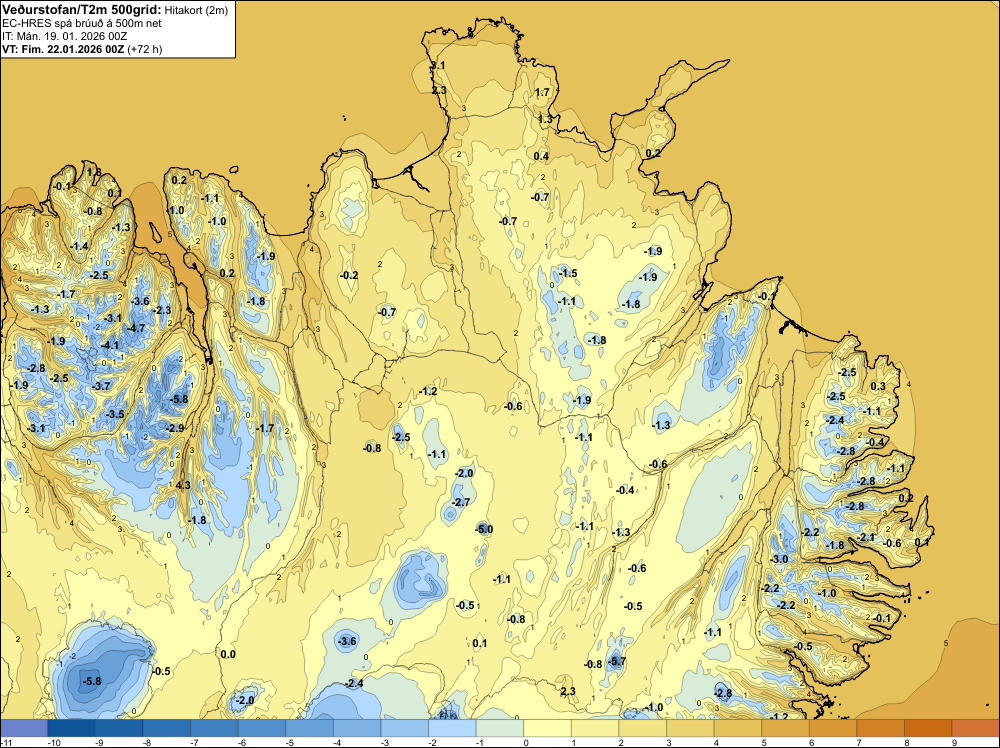Click the "Veðurstofan/T2m 500grid:" title text

coord(82,10)
